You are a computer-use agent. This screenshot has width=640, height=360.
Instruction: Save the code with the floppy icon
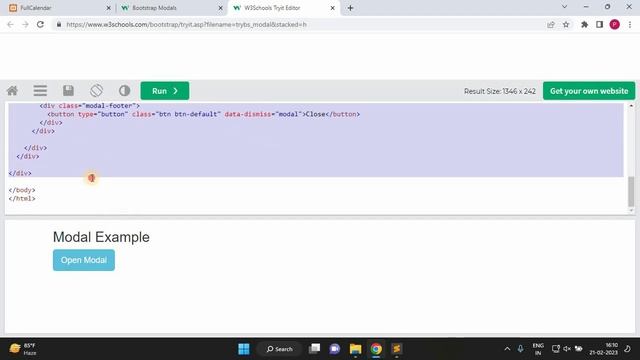(68, 91)
